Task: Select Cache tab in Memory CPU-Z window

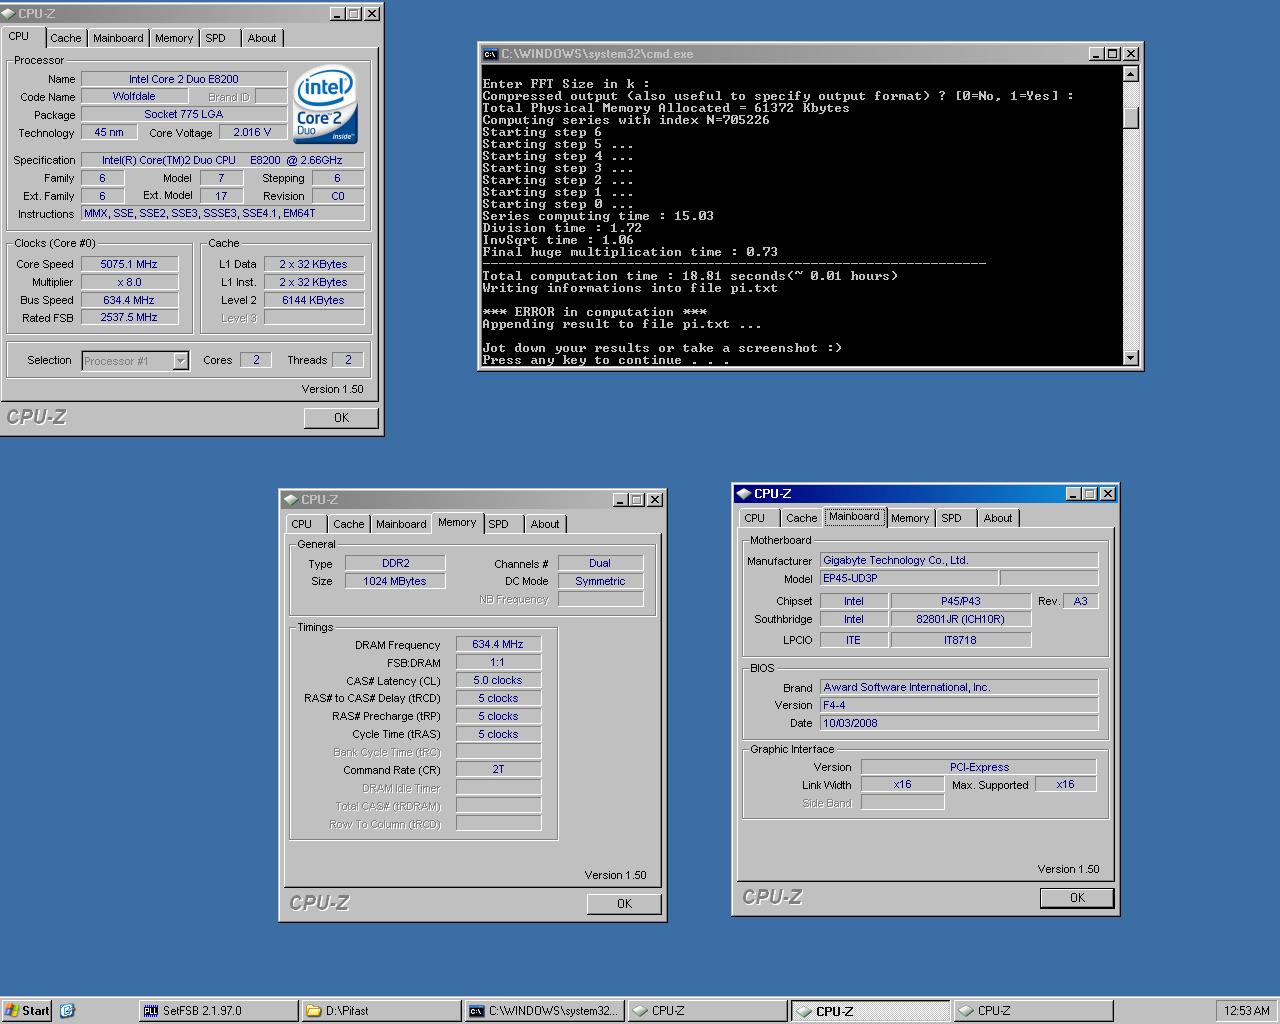Action: 349,524
